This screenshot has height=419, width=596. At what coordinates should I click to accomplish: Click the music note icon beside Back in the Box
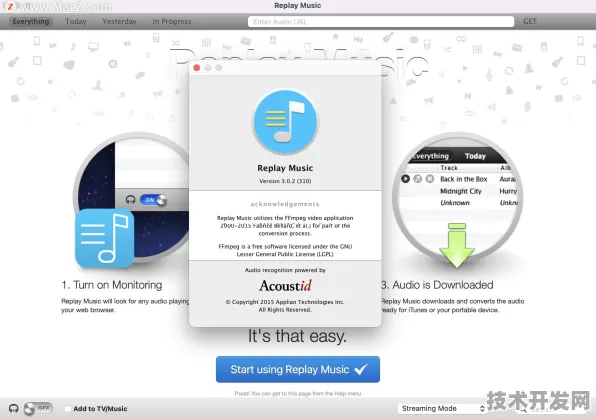[x=418, y=179]
